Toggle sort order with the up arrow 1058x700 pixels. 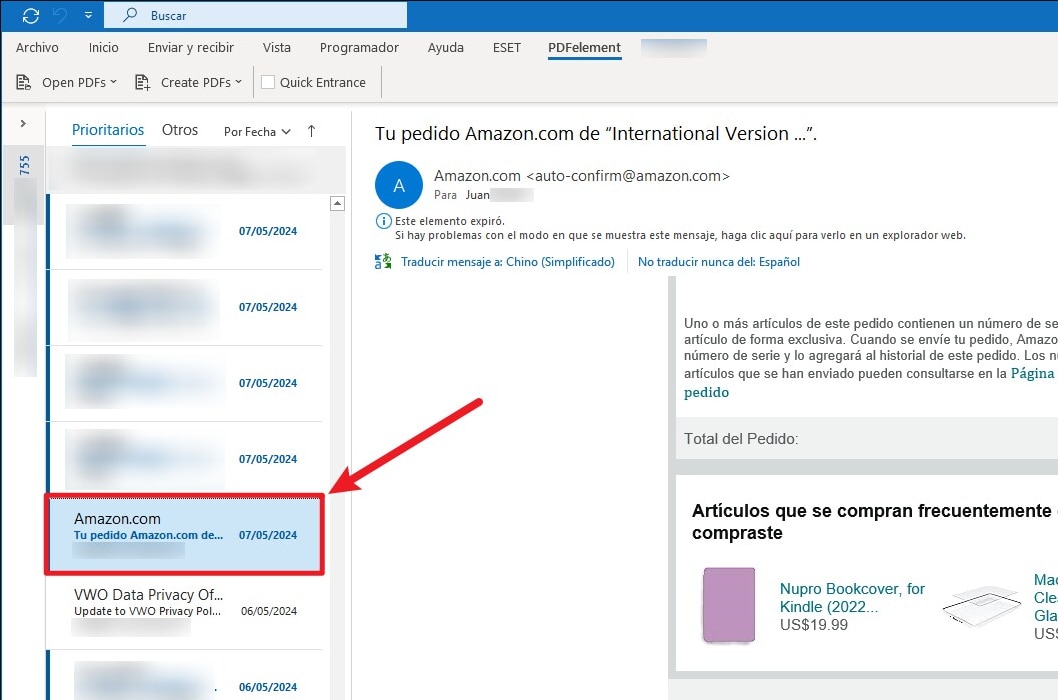click(x=311, y=131)
